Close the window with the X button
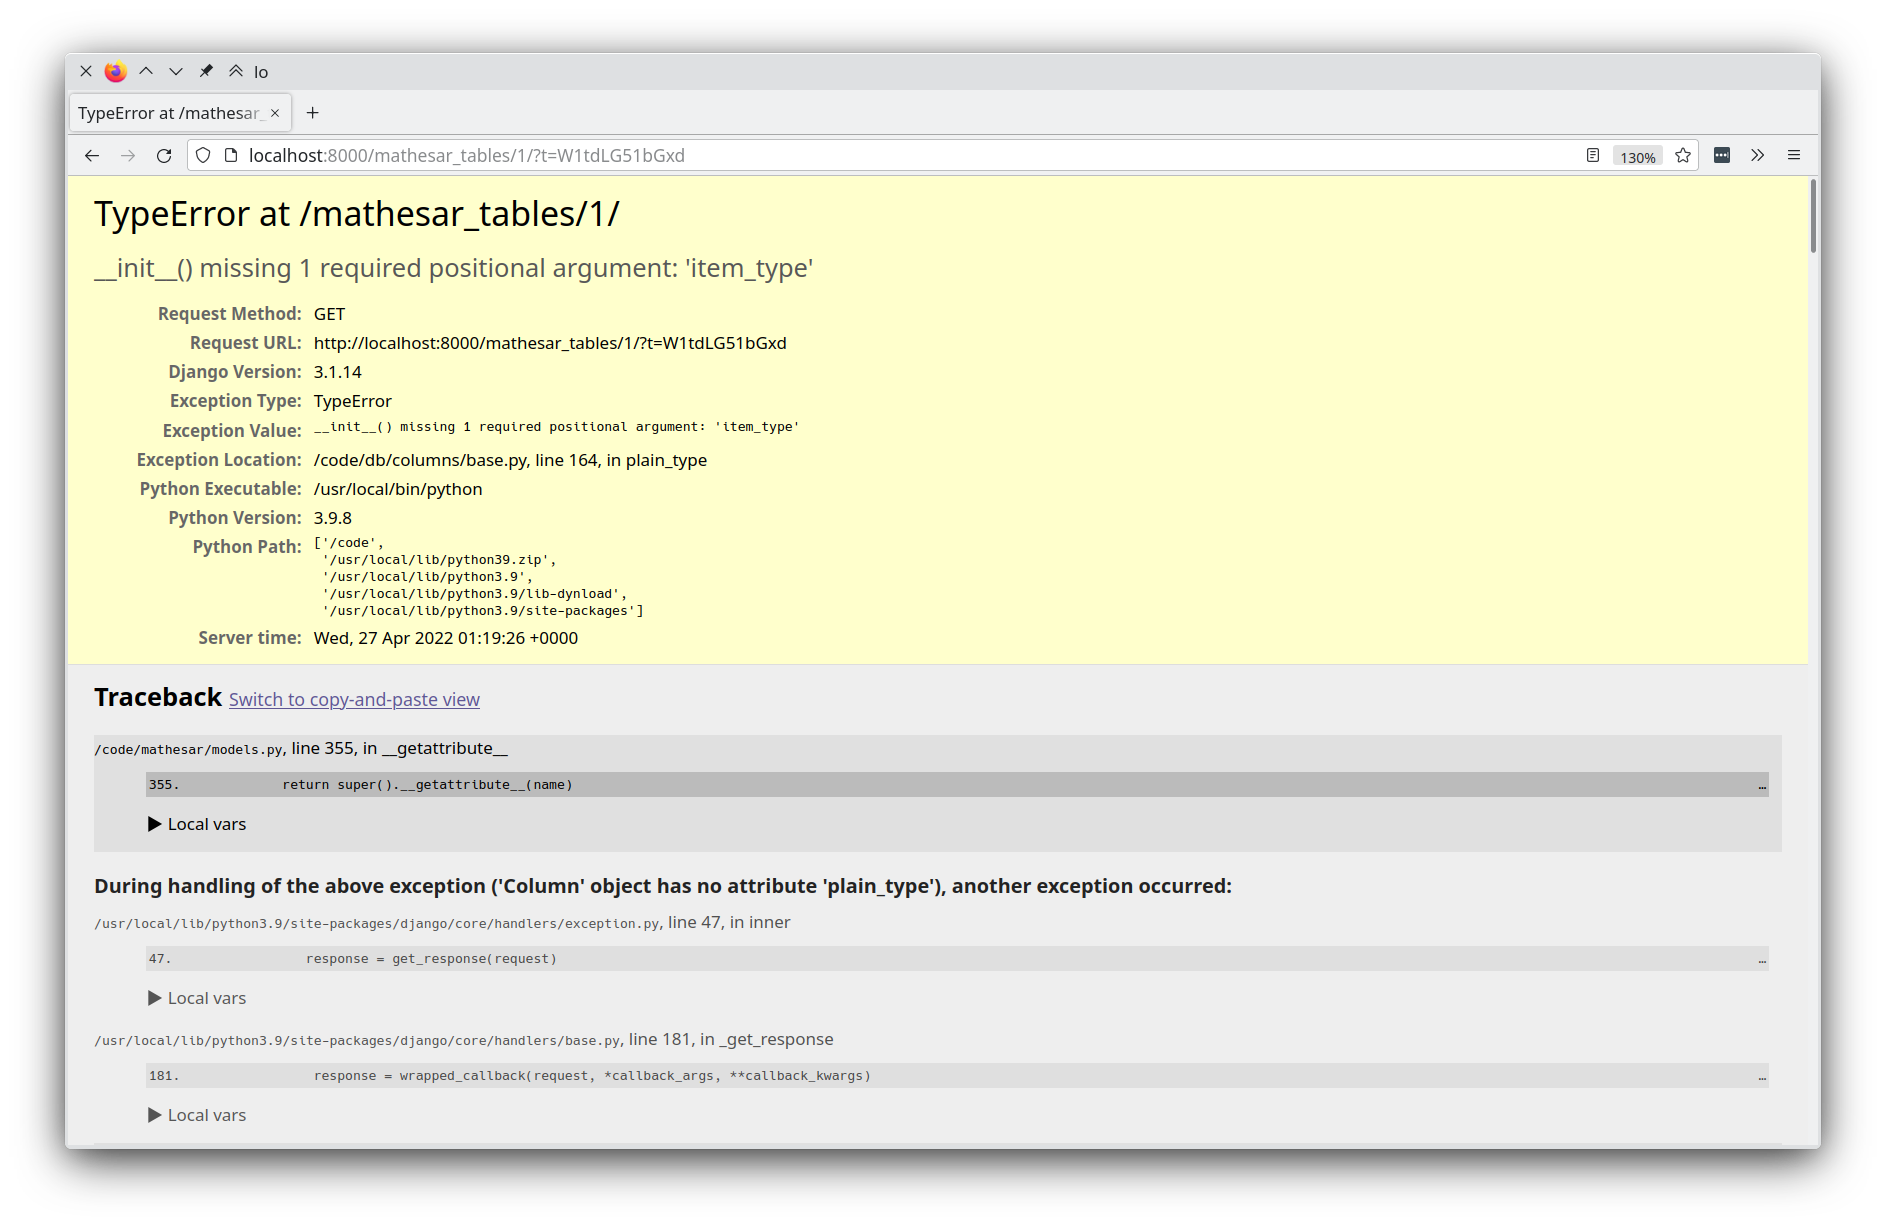Screen dimensions: 1886x1226 86,71
